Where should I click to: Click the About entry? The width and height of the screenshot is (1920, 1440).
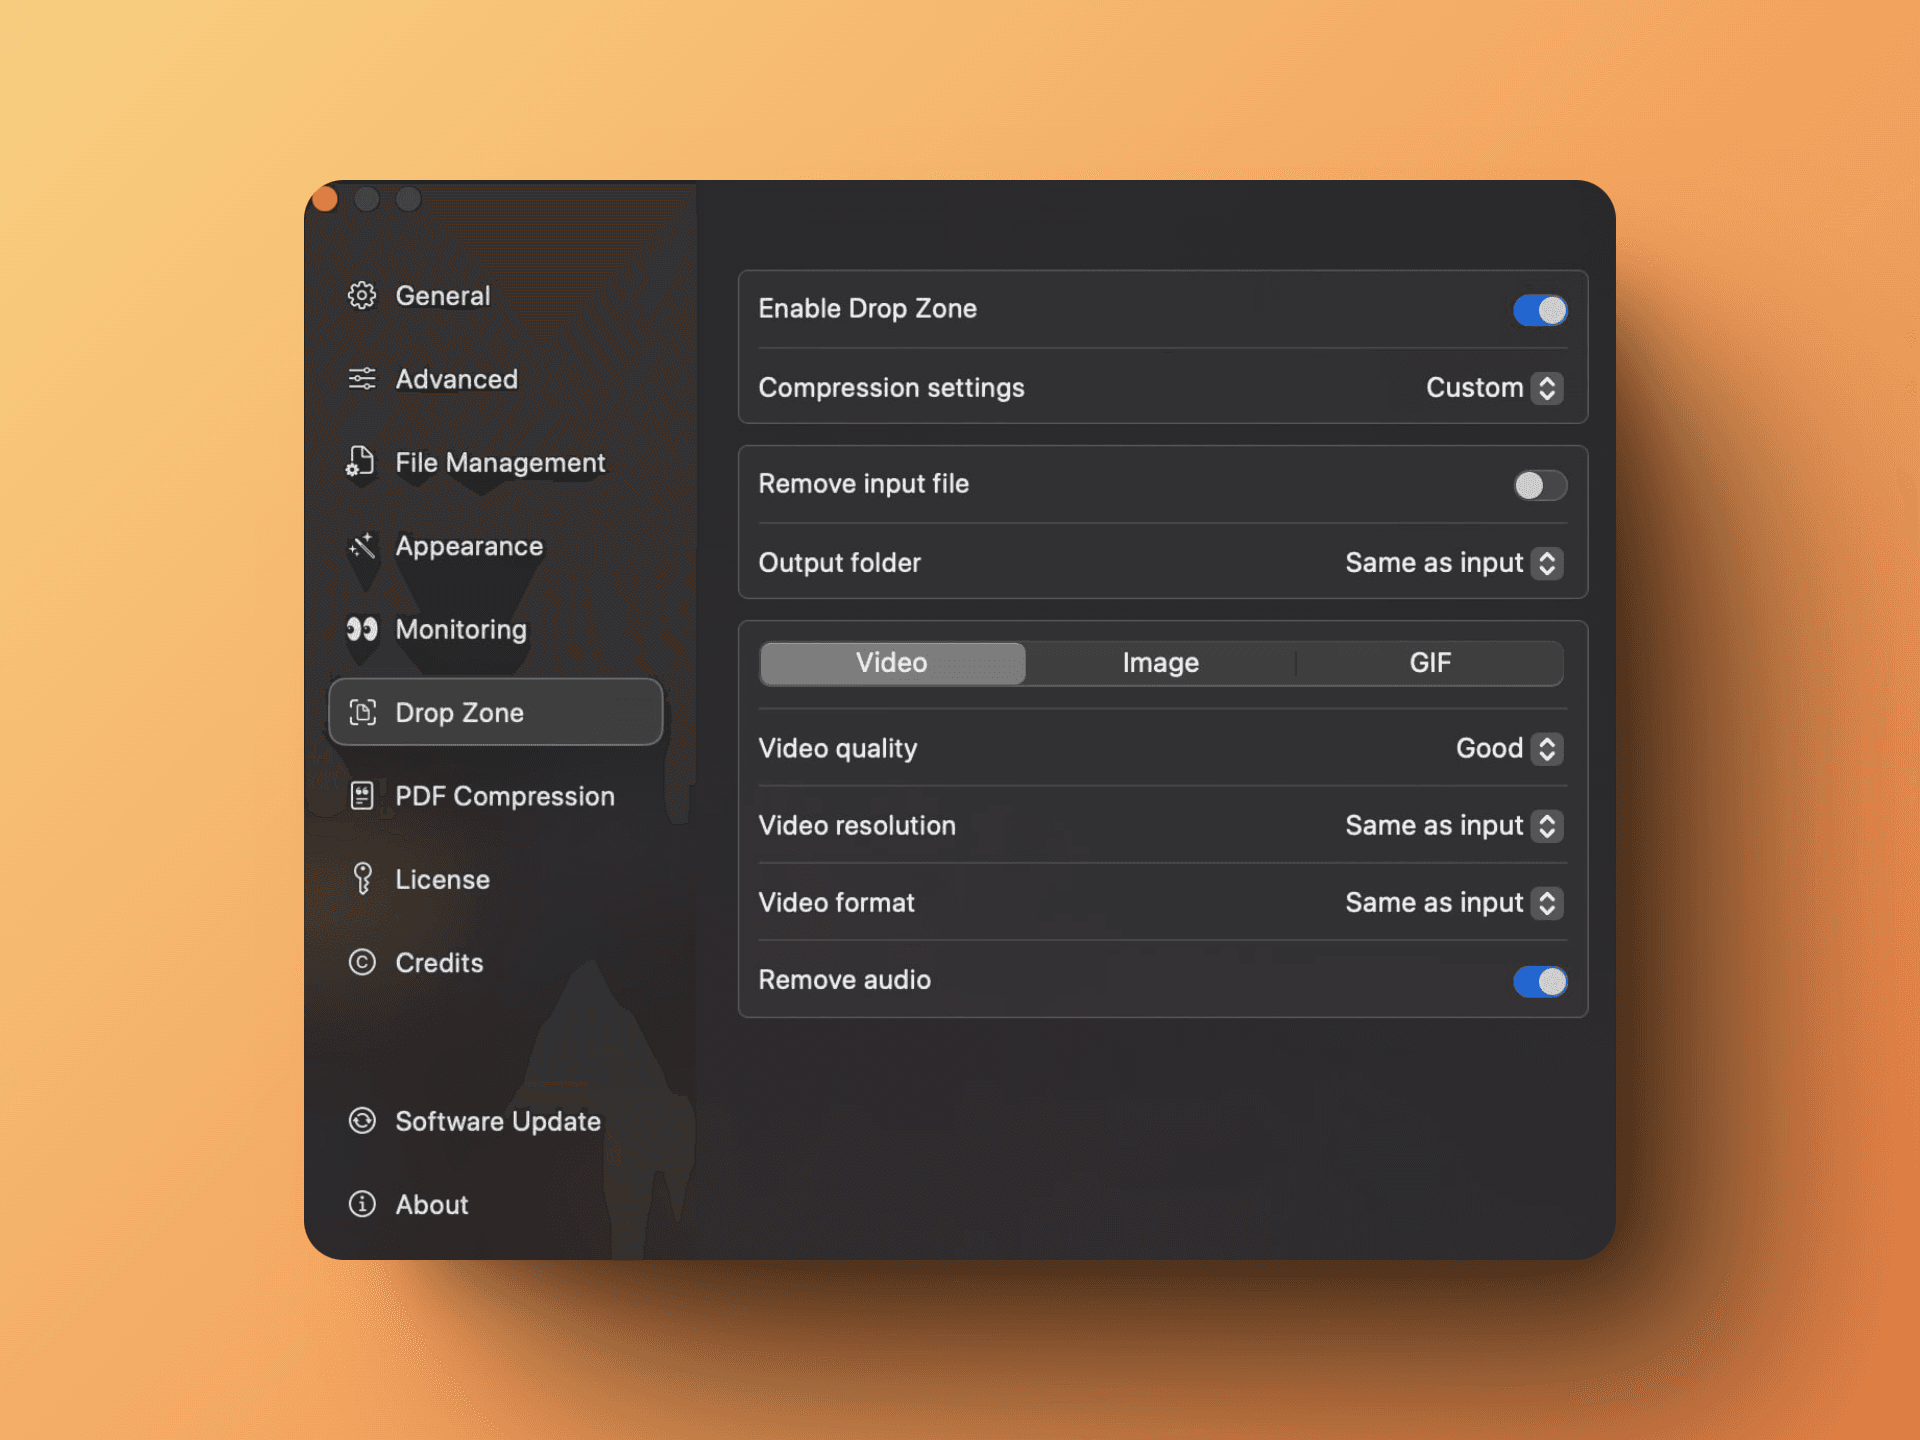(432, 1205)
